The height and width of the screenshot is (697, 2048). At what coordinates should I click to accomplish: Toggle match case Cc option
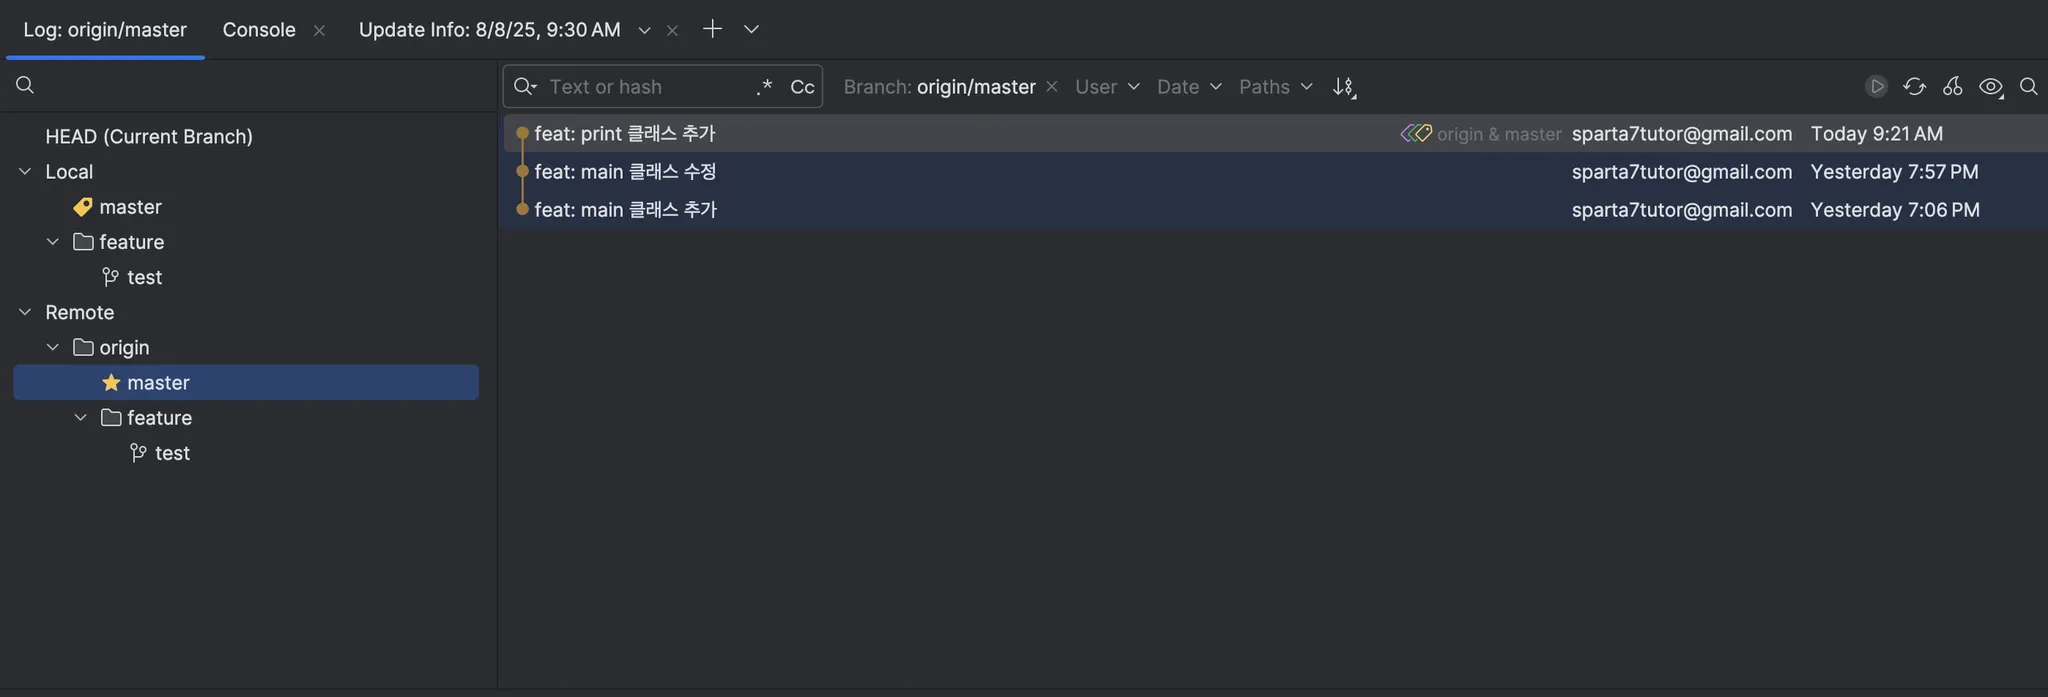pyautogui.click(x=802, y=87)
